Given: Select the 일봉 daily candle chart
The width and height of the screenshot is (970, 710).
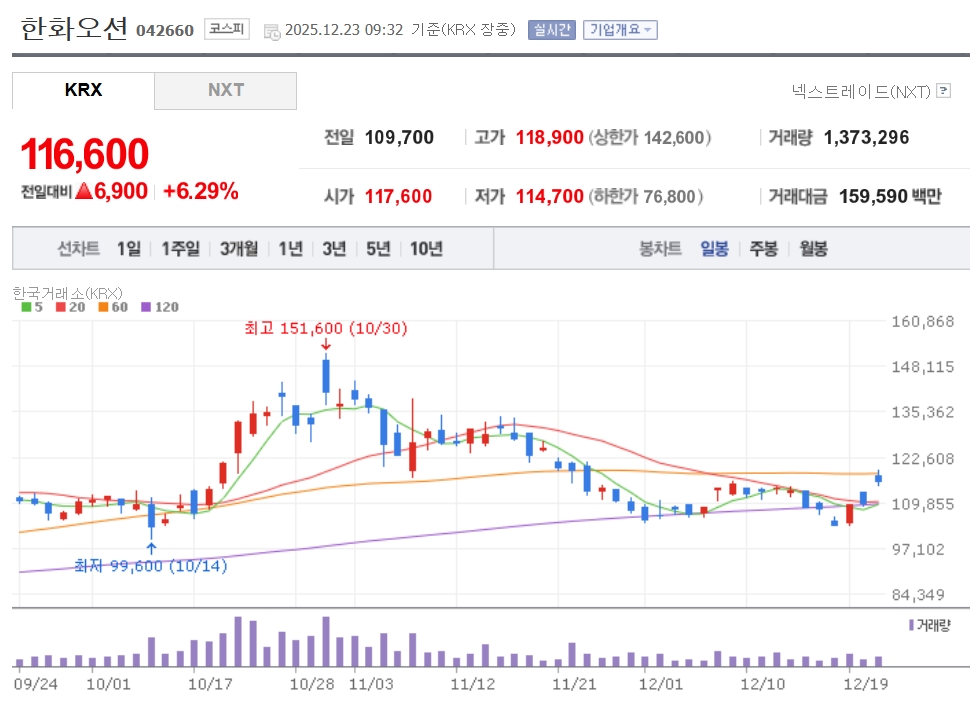Looking at the screenshot, I should (x=714, y=249).
